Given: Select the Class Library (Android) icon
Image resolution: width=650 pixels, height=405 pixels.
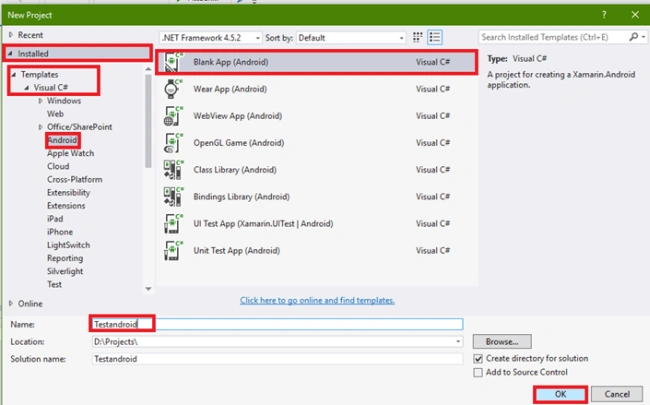Looking at the screenshot, I should 172,170.
